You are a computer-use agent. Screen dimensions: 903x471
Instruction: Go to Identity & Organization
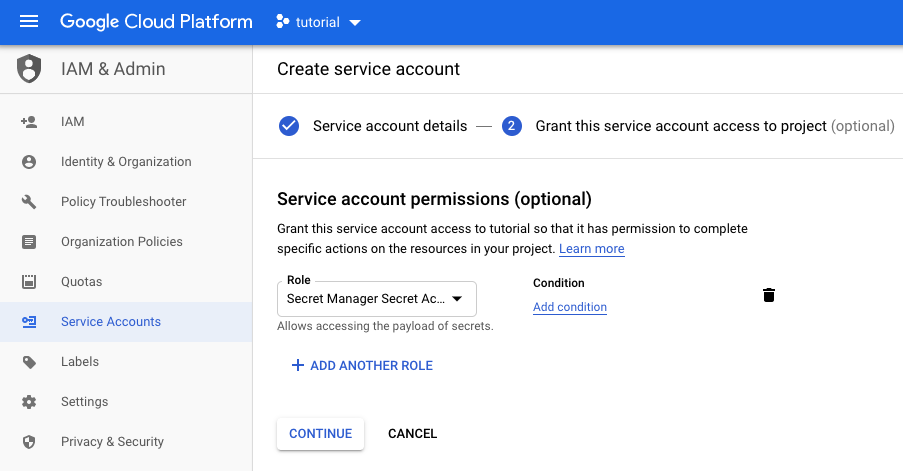click(x=126, y=162)
